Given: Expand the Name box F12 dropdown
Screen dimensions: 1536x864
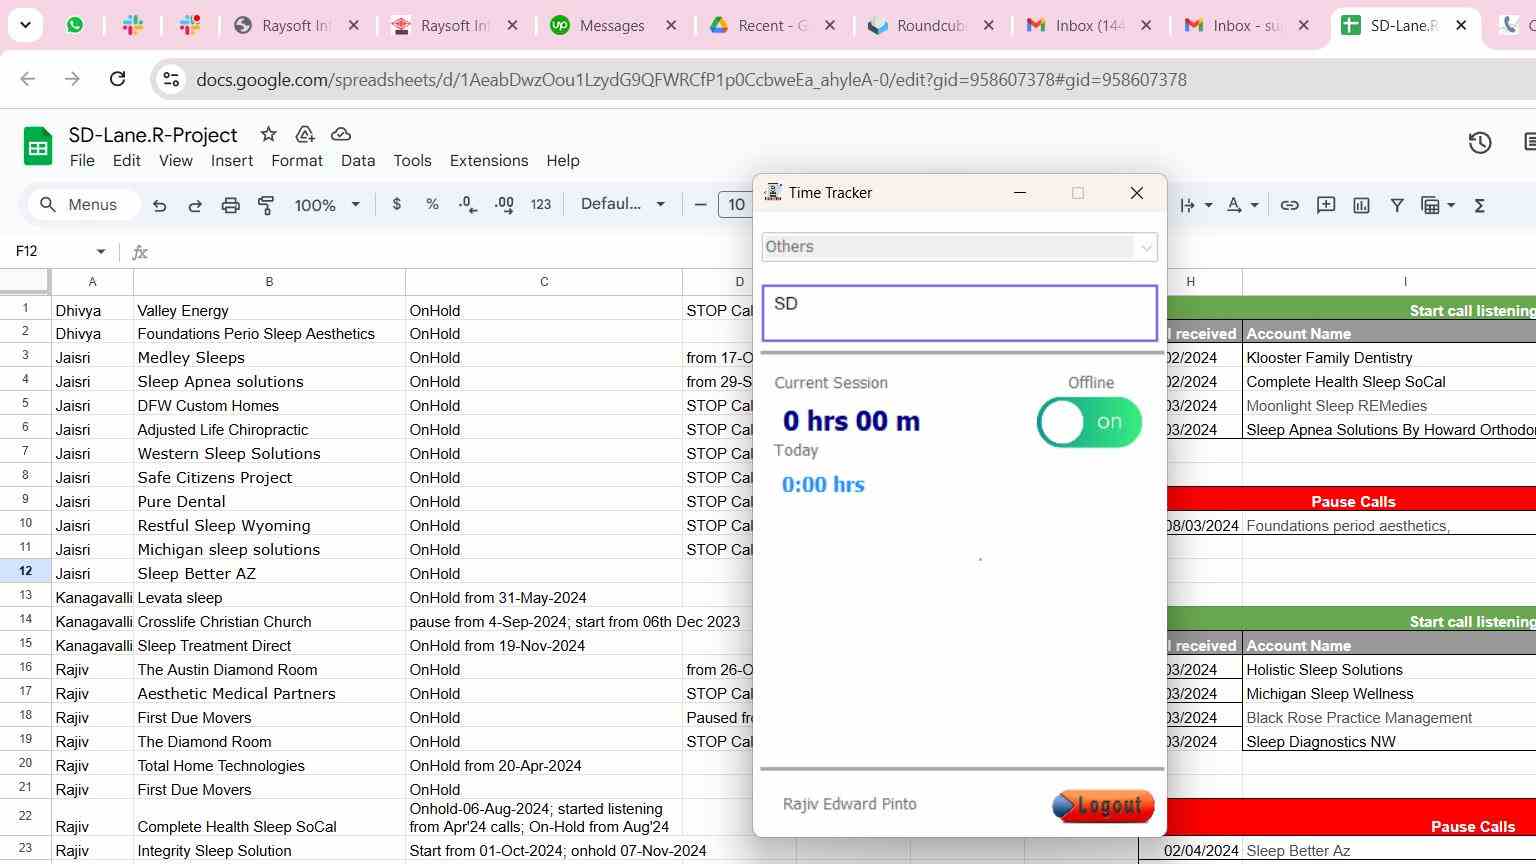Looking at the screenshot, I should point(100,251).
